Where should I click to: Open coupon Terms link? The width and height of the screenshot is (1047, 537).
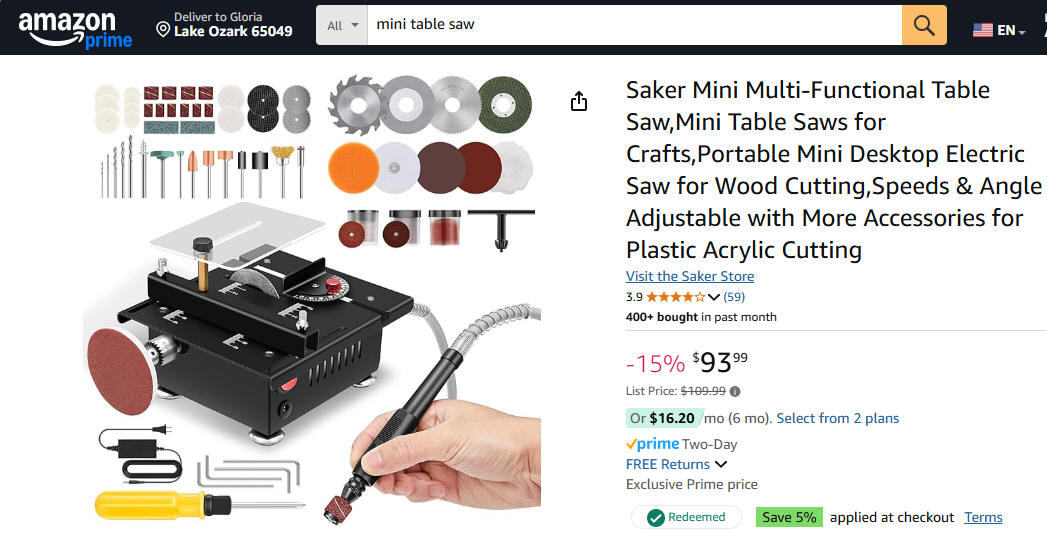pos(983,517)
